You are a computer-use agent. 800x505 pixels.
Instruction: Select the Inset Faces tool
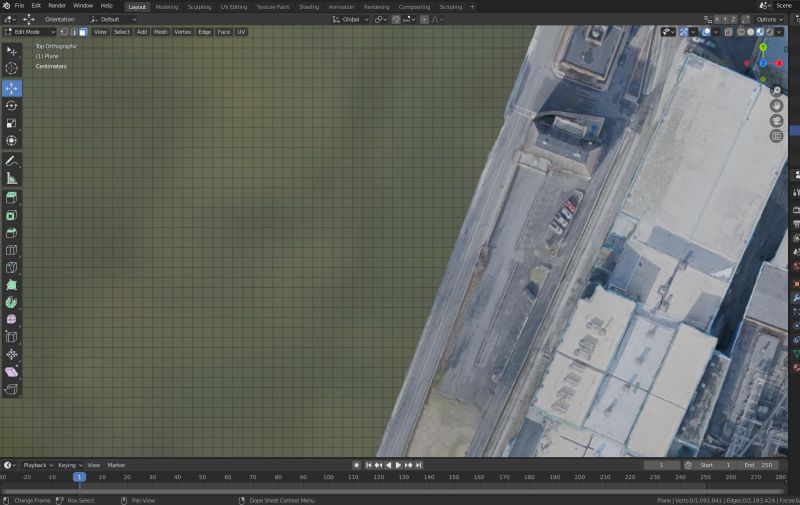(11, 215)
